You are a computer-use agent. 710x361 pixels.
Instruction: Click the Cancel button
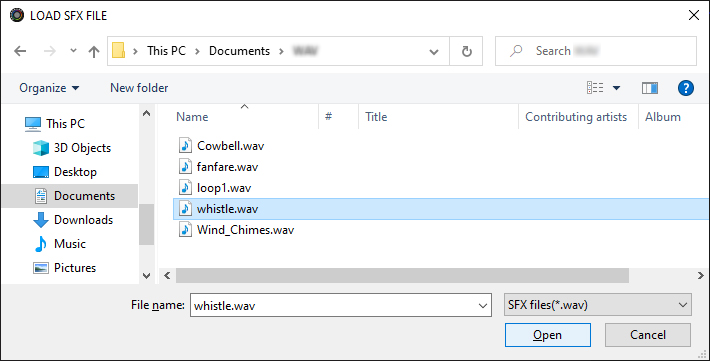(x=648, y=335)
